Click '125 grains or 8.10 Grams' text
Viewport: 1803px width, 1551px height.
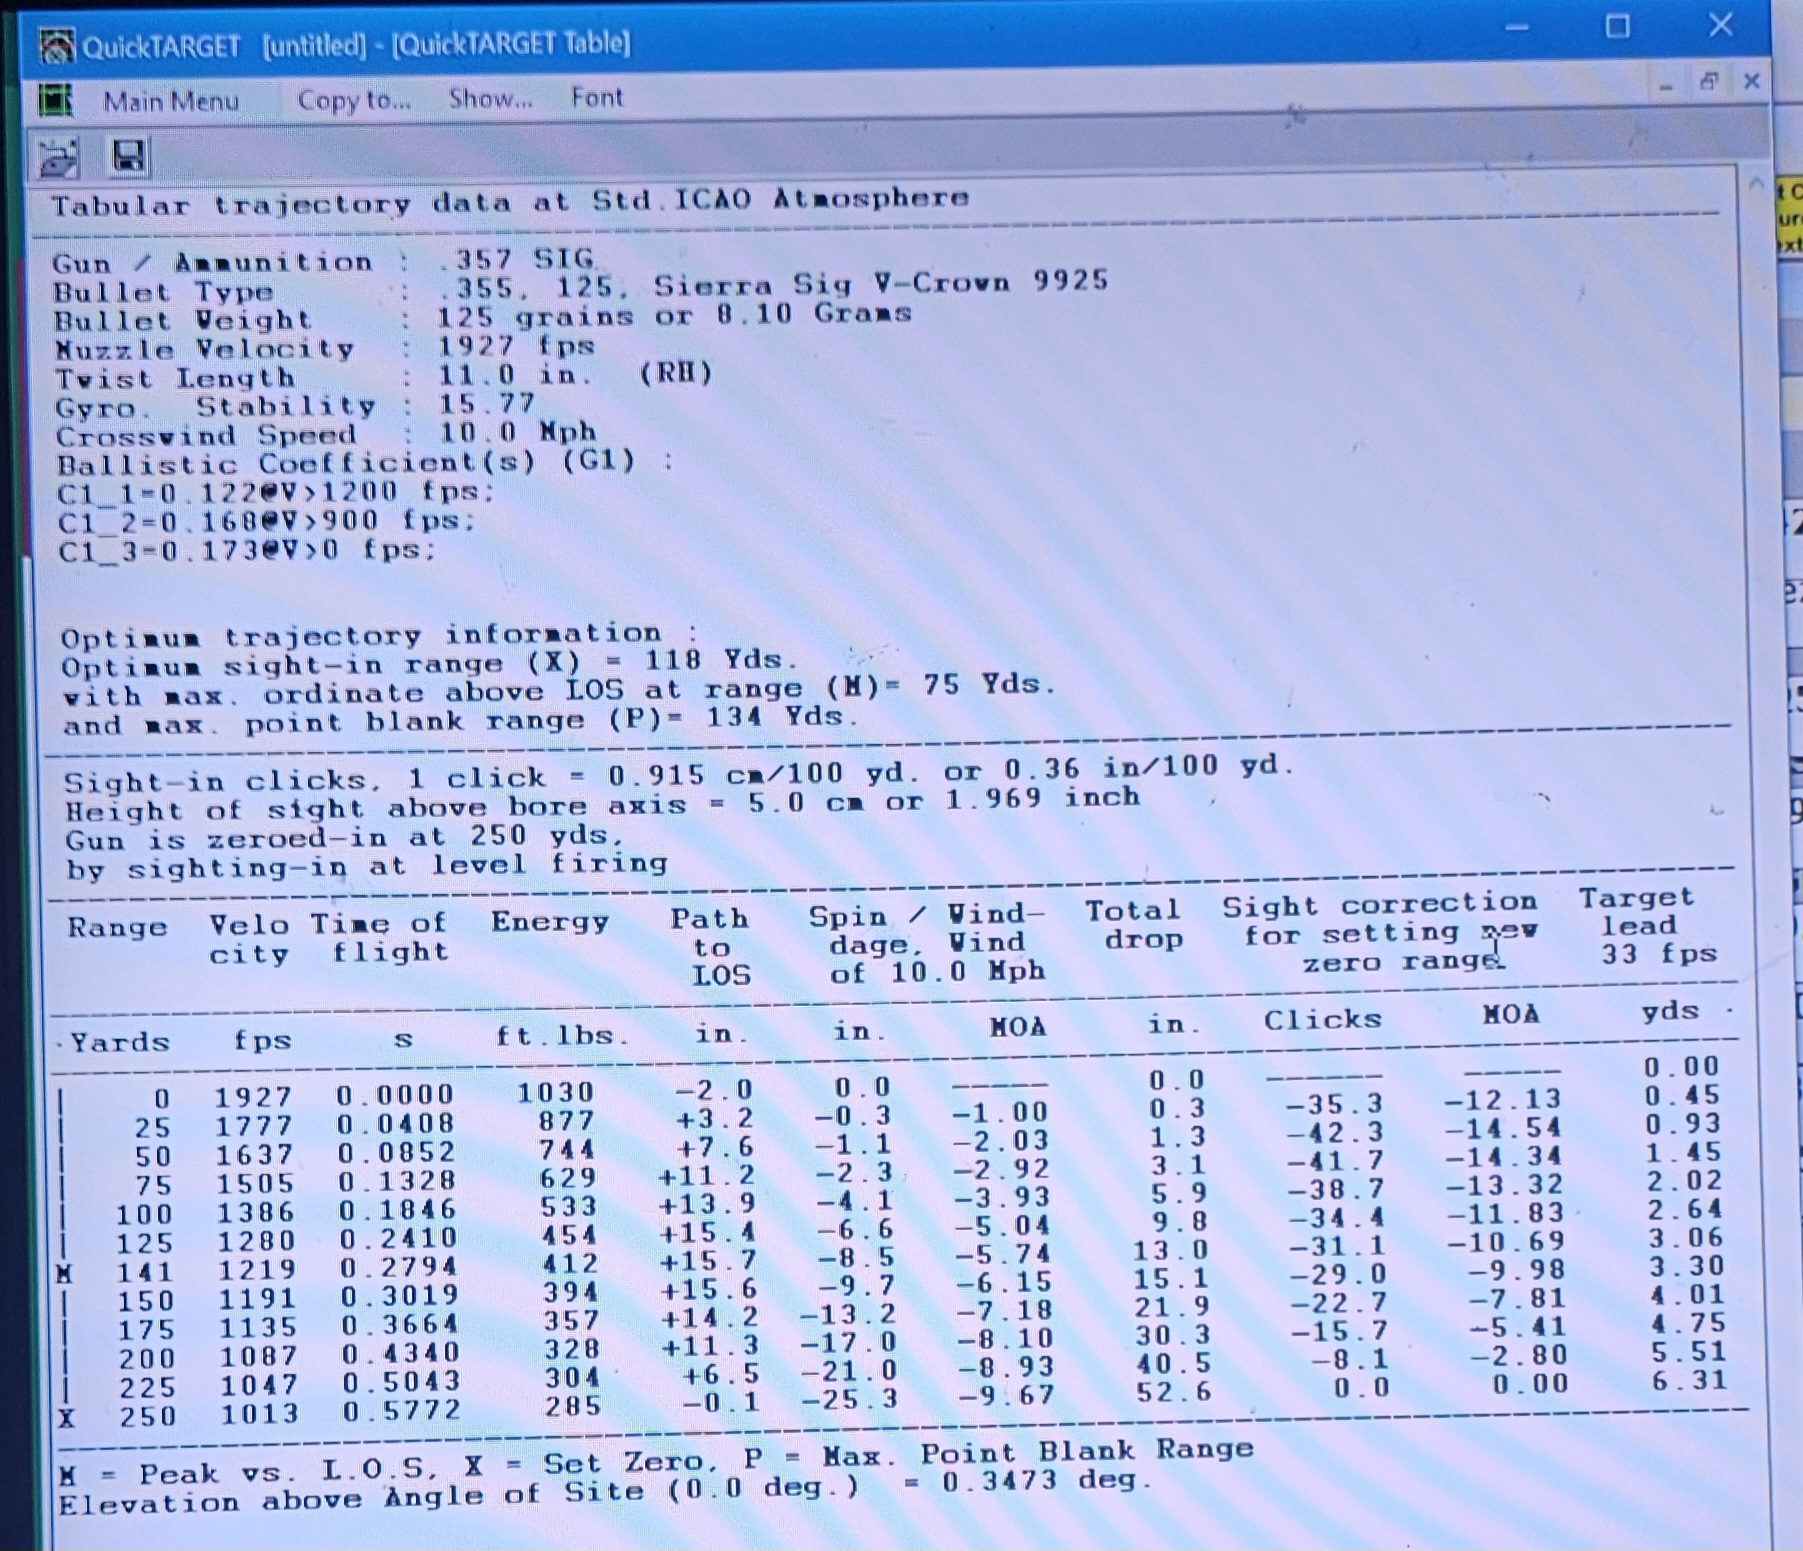pyautogui.click(x=675, y=315)
